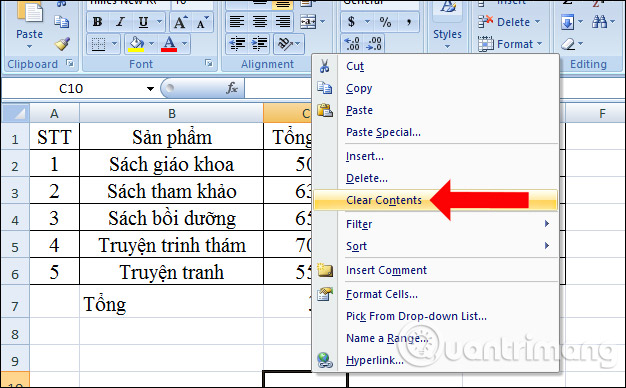Expand the Filter submenu
Viewport: 626px width, 388px height.
coord(435,224)
